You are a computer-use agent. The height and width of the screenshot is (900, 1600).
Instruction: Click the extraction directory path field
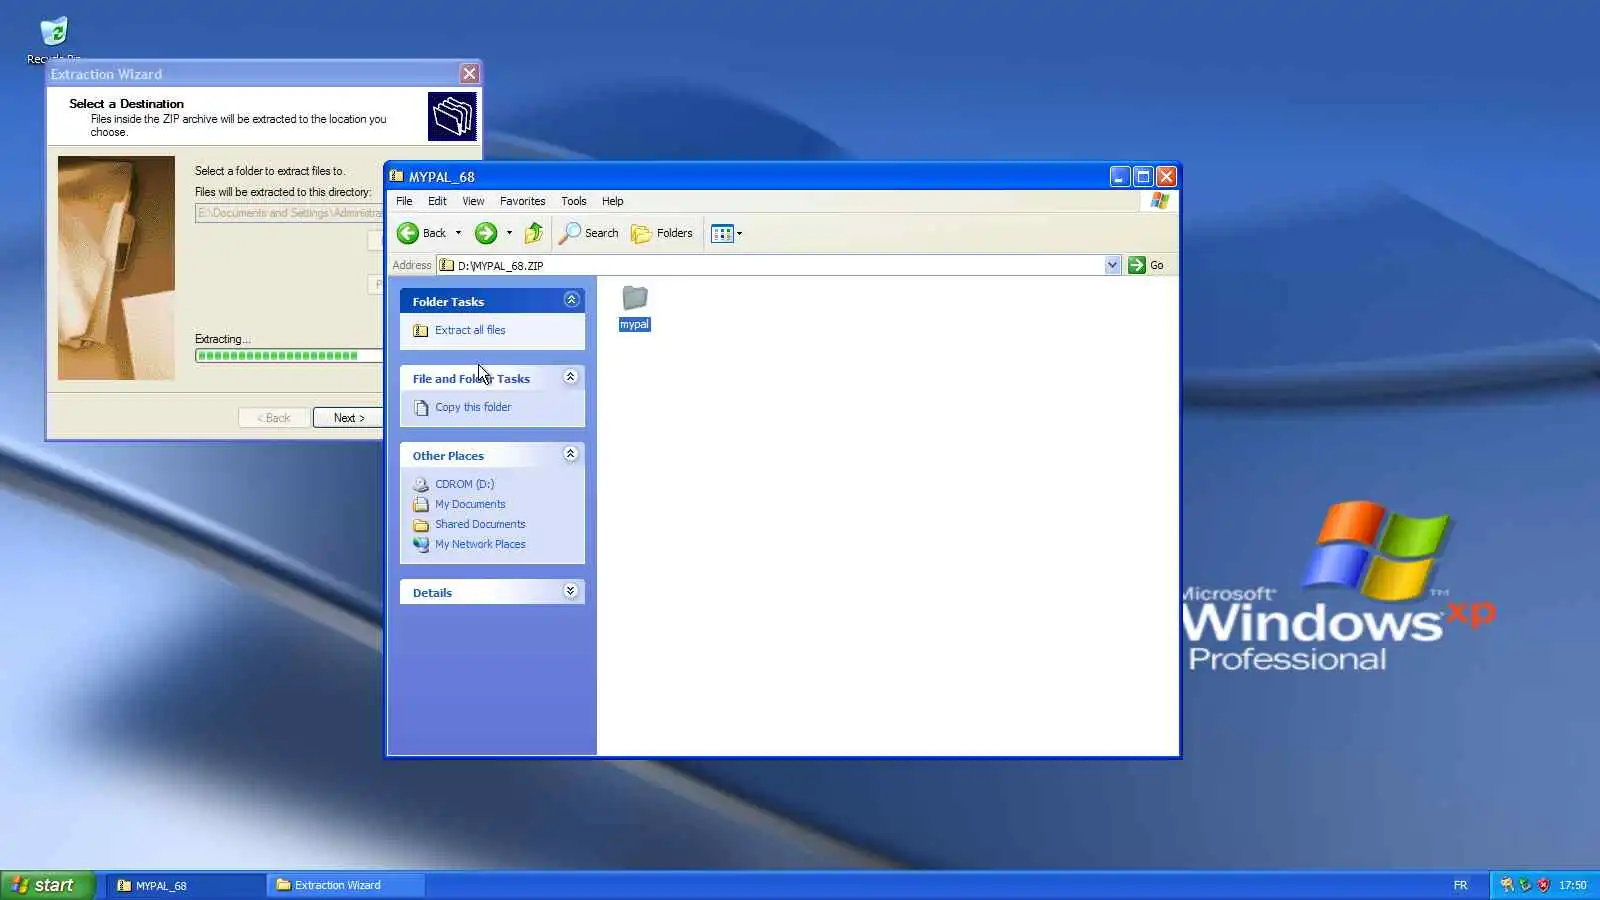(289, 213)
